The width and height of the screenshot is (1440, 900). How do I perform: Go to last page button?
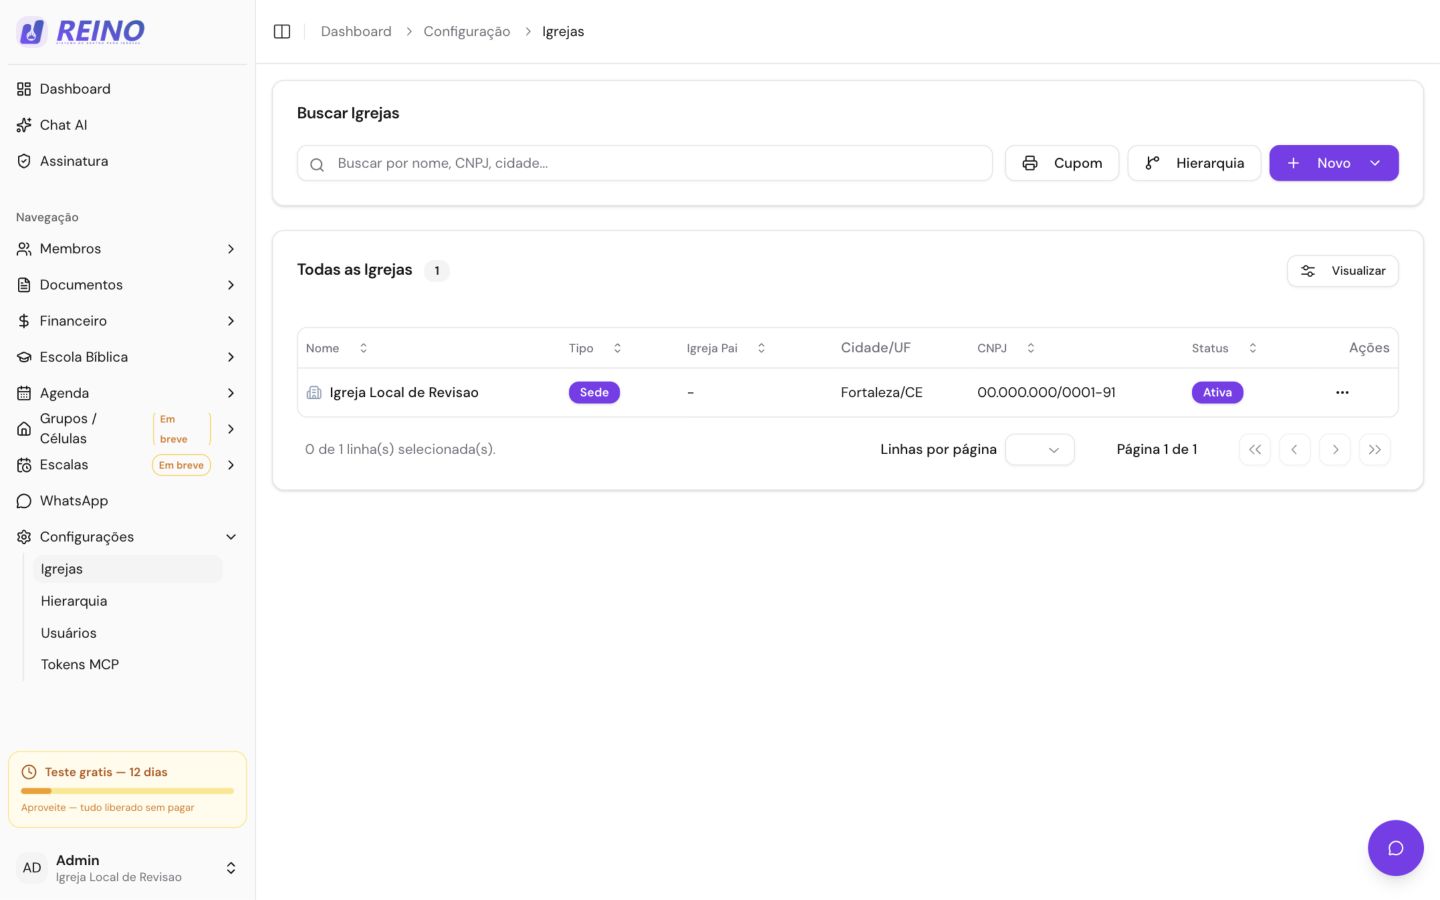[x=1375, y=450]
